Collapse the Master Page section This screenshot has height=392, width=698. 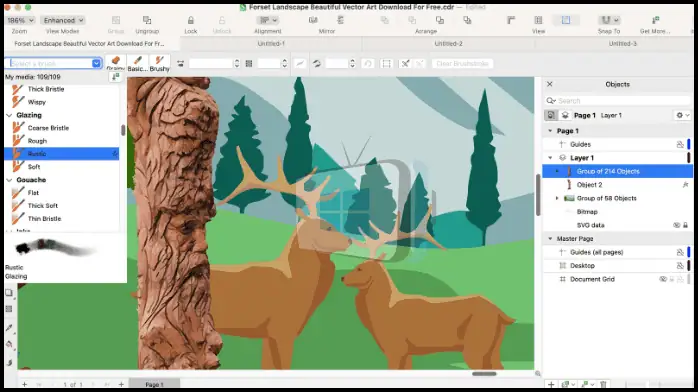coord(550,239)
